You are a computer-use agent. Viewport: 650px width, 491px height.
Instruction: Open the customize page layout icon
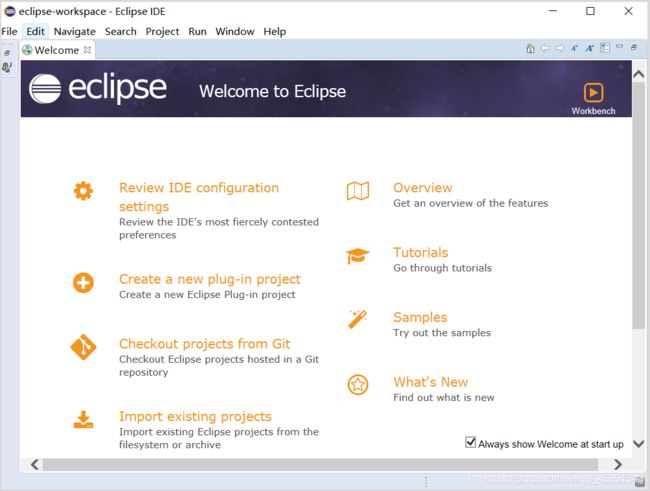click(x=605, y=48)
